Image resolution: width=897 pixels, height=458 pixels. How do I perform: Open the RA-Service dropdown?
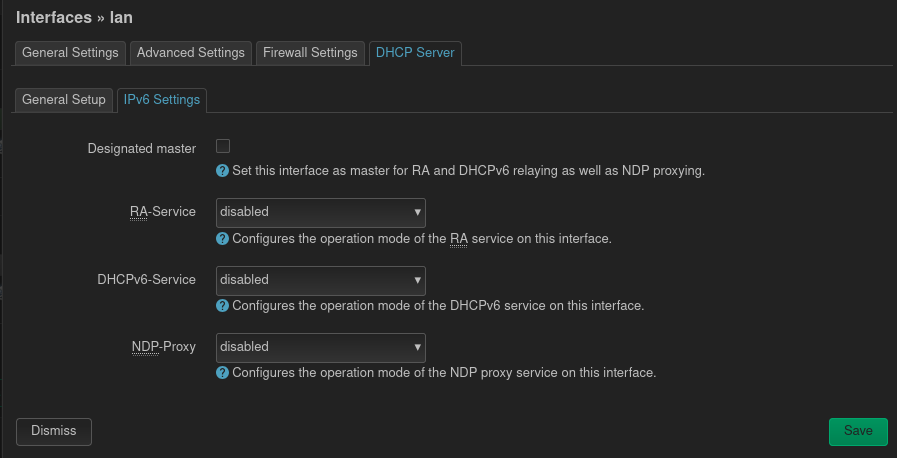pyautogui.click(x=320, y=213)
